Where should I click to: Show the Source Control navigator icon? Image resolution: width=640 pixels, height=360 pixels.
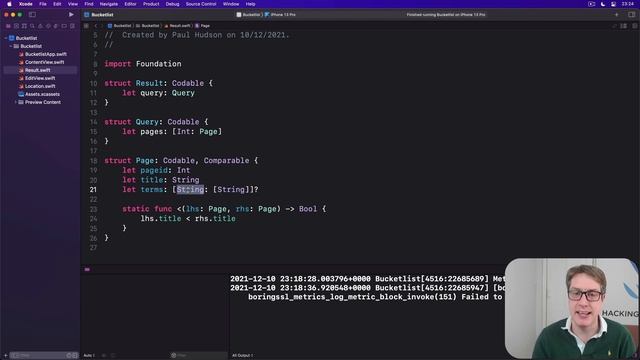[16, 26]
